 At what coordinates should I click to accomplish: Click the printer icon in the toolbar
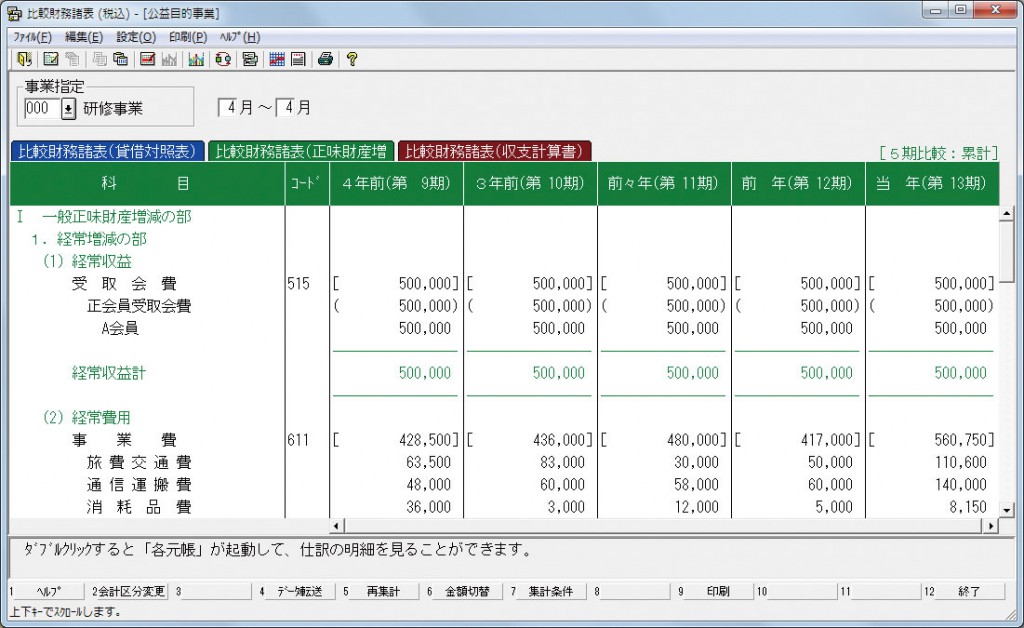pos(323,59)
